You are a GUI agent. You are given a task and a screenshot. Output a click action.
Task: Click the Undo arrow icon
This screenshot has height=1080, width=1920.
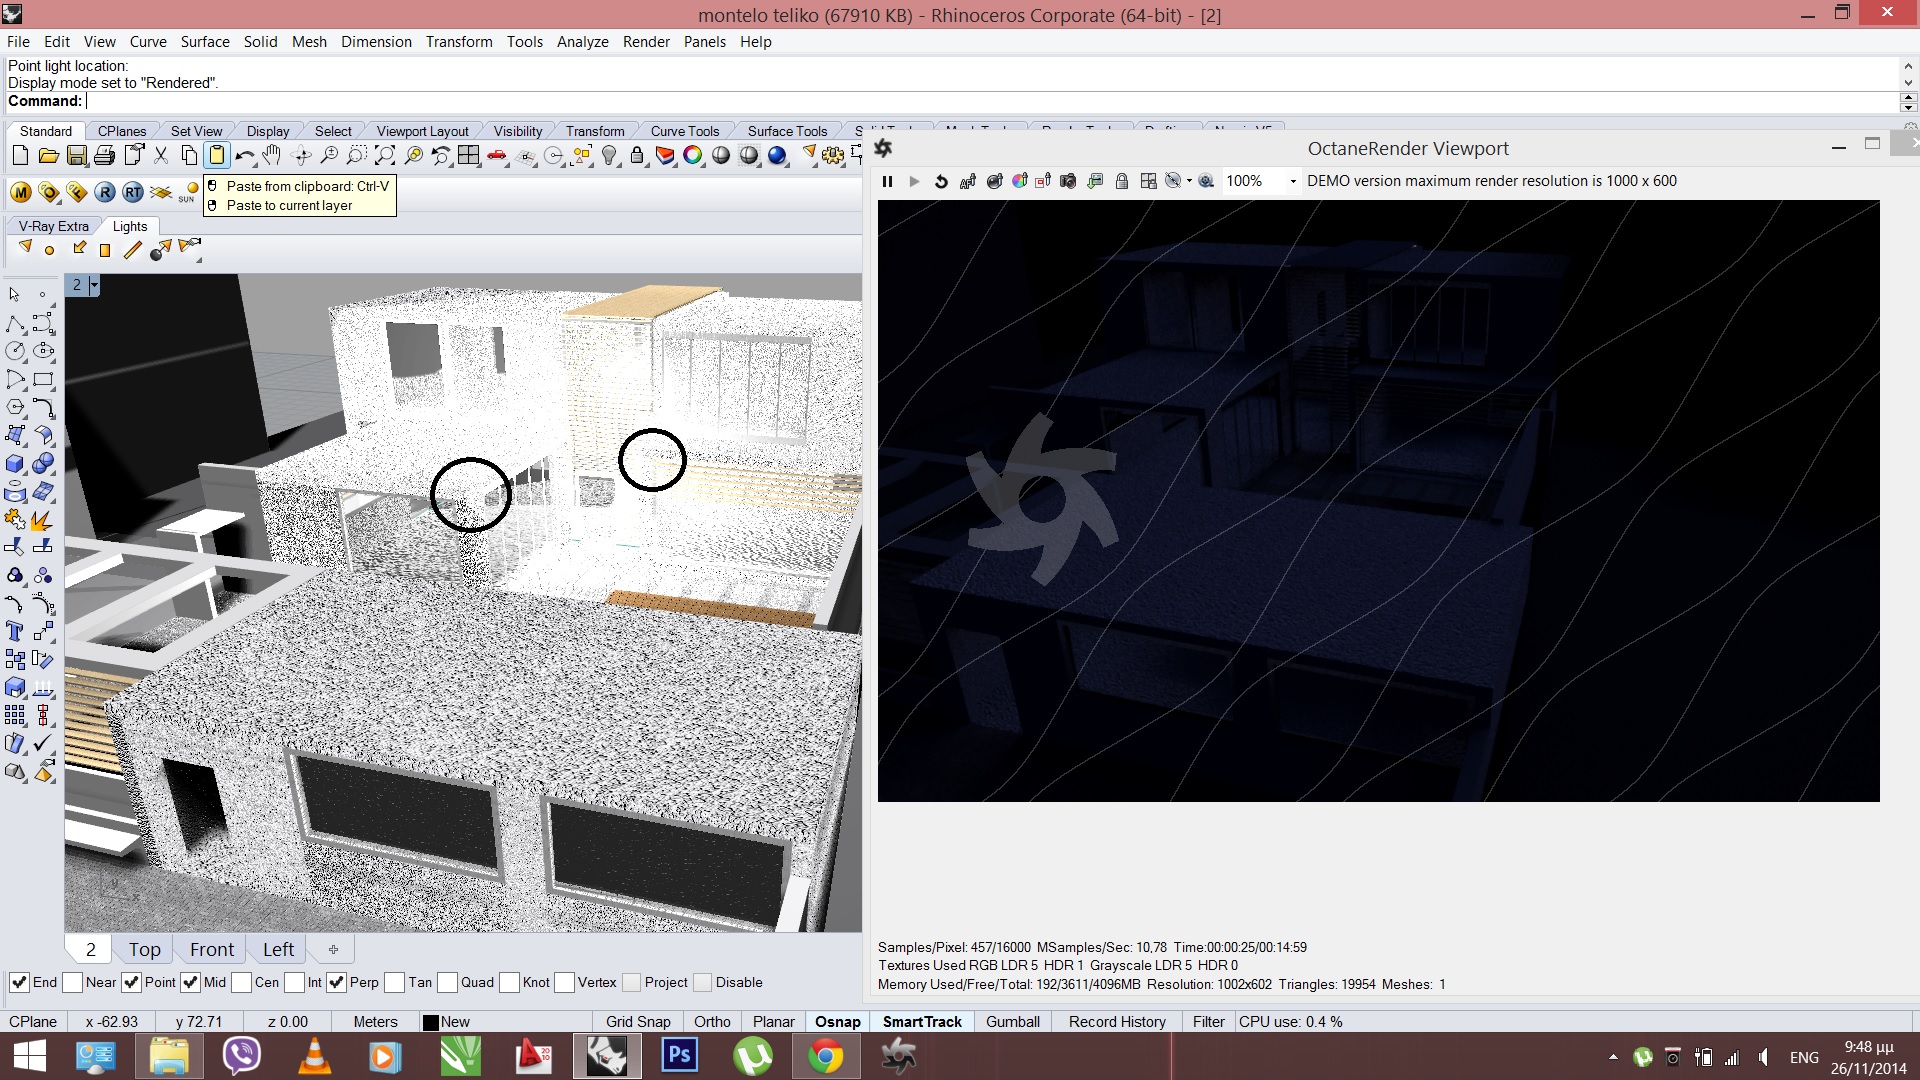point(244,155)
